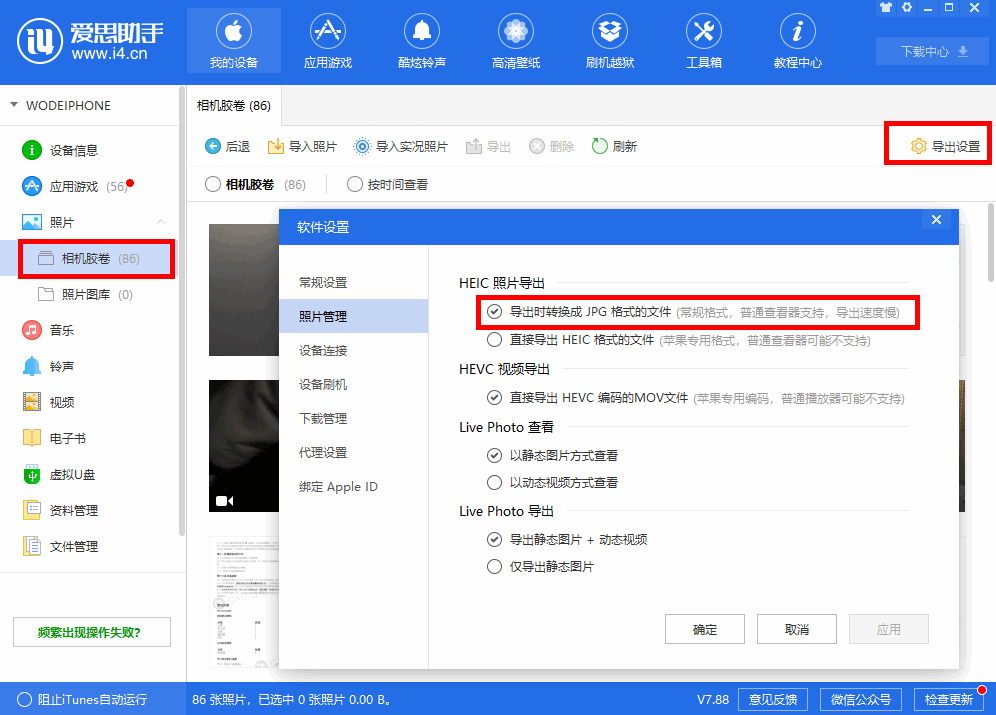Open the video thumbnail in camera roll

pos(245,445)
